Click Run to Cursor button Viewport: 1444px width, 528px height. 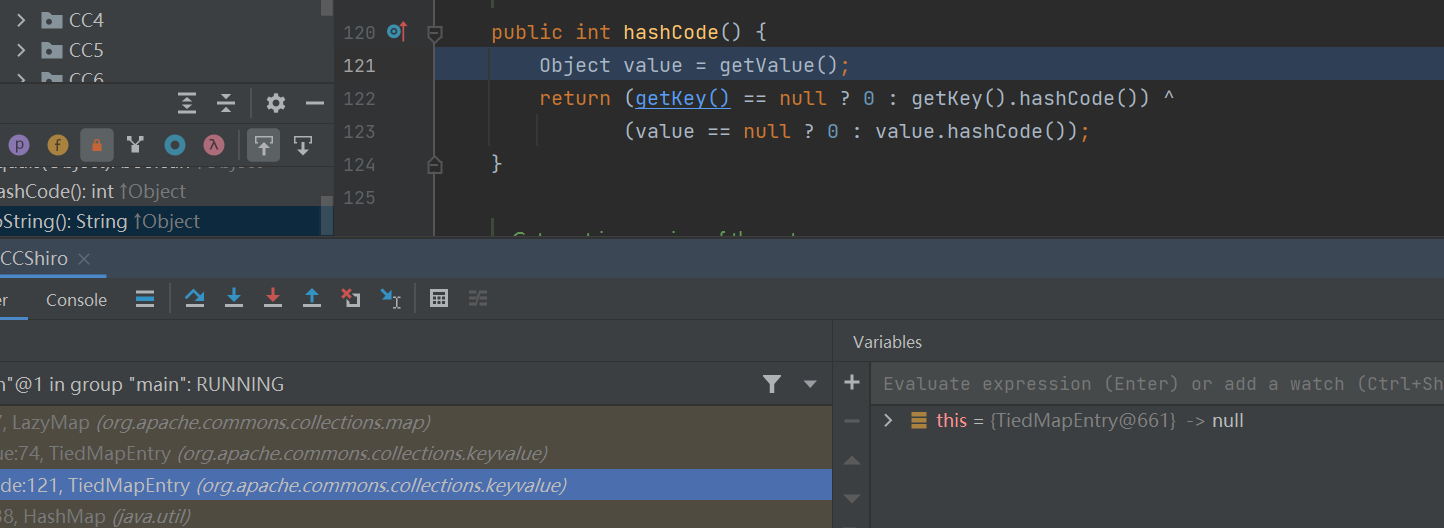coord(390,298)
